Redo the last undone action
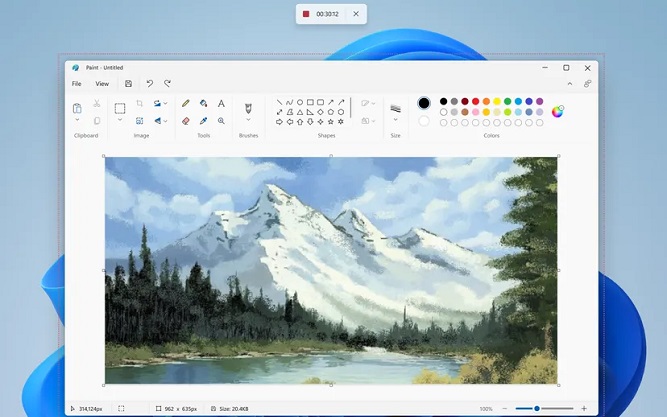This screenshot has width=667, height=417. (x=168, y=84)
